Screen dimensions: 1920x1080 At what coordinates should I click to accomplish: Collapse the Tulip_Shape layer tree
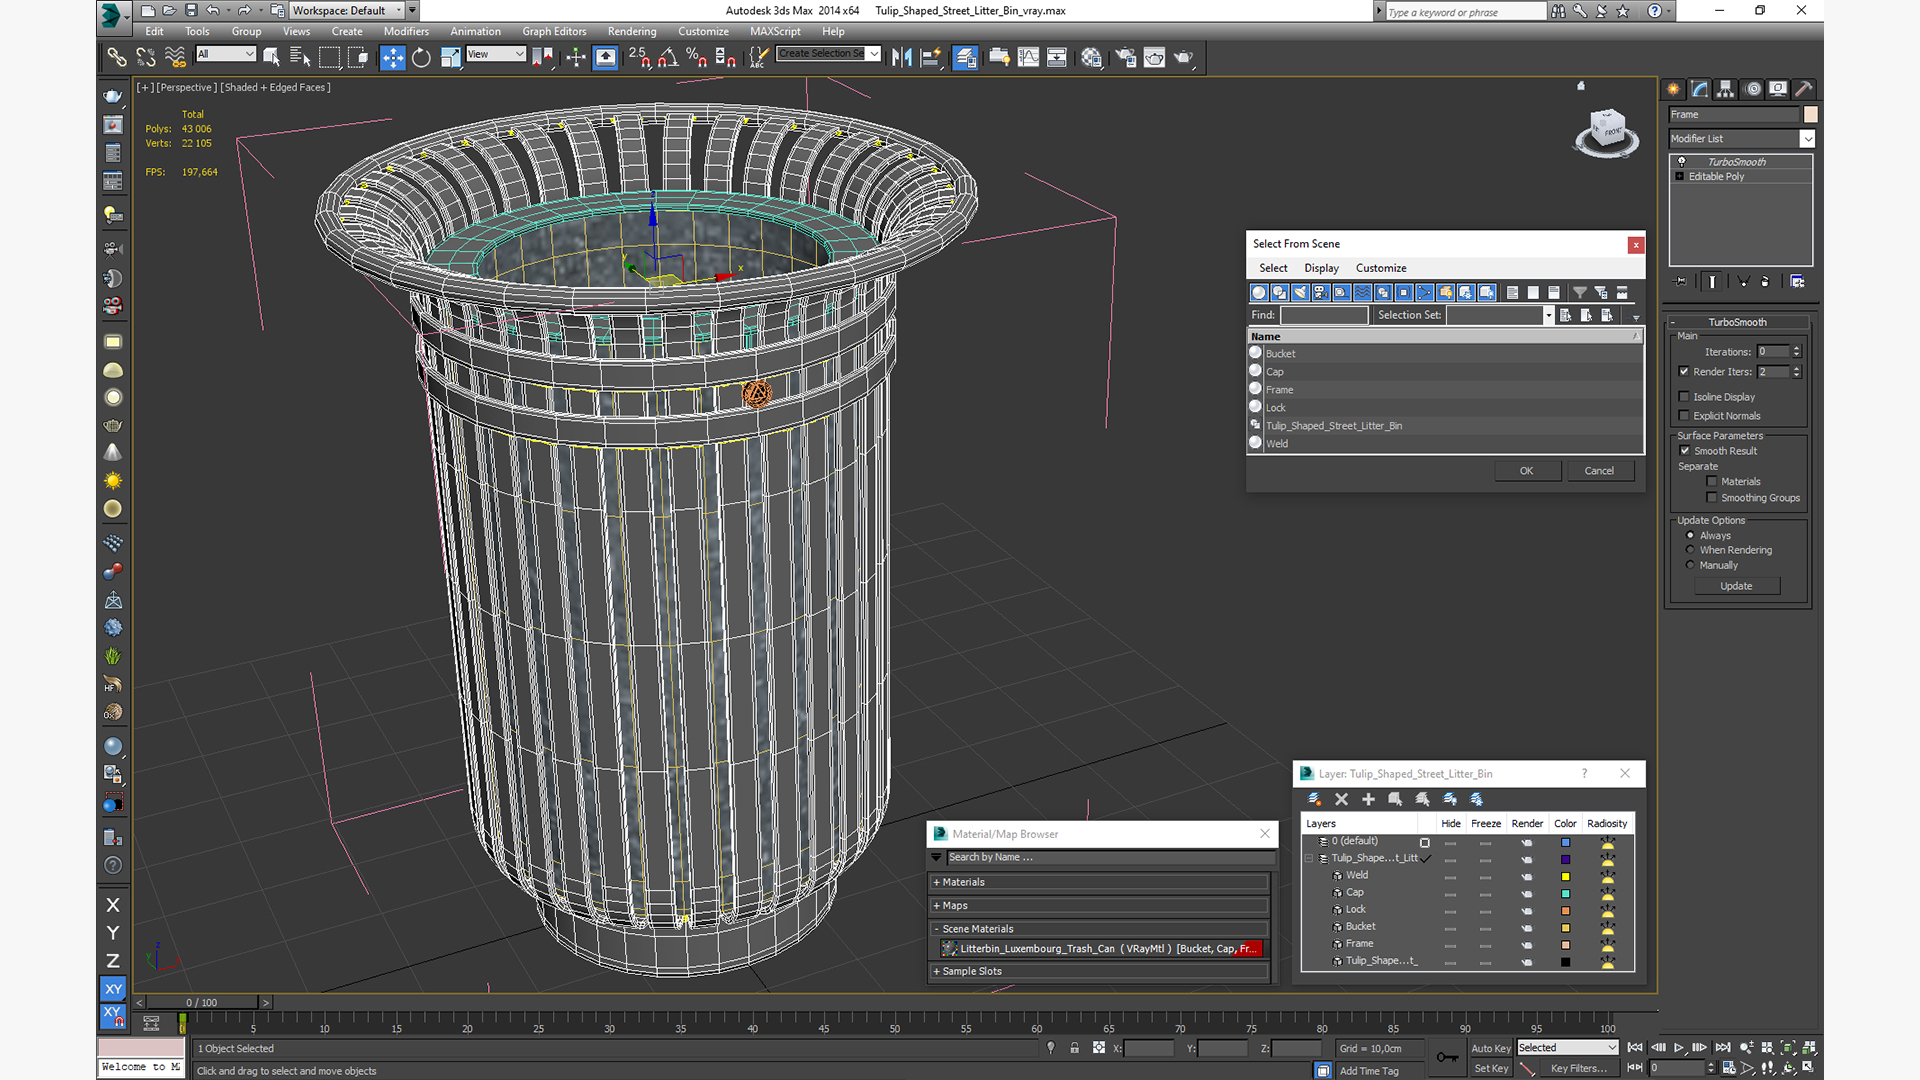[1308, 858]
